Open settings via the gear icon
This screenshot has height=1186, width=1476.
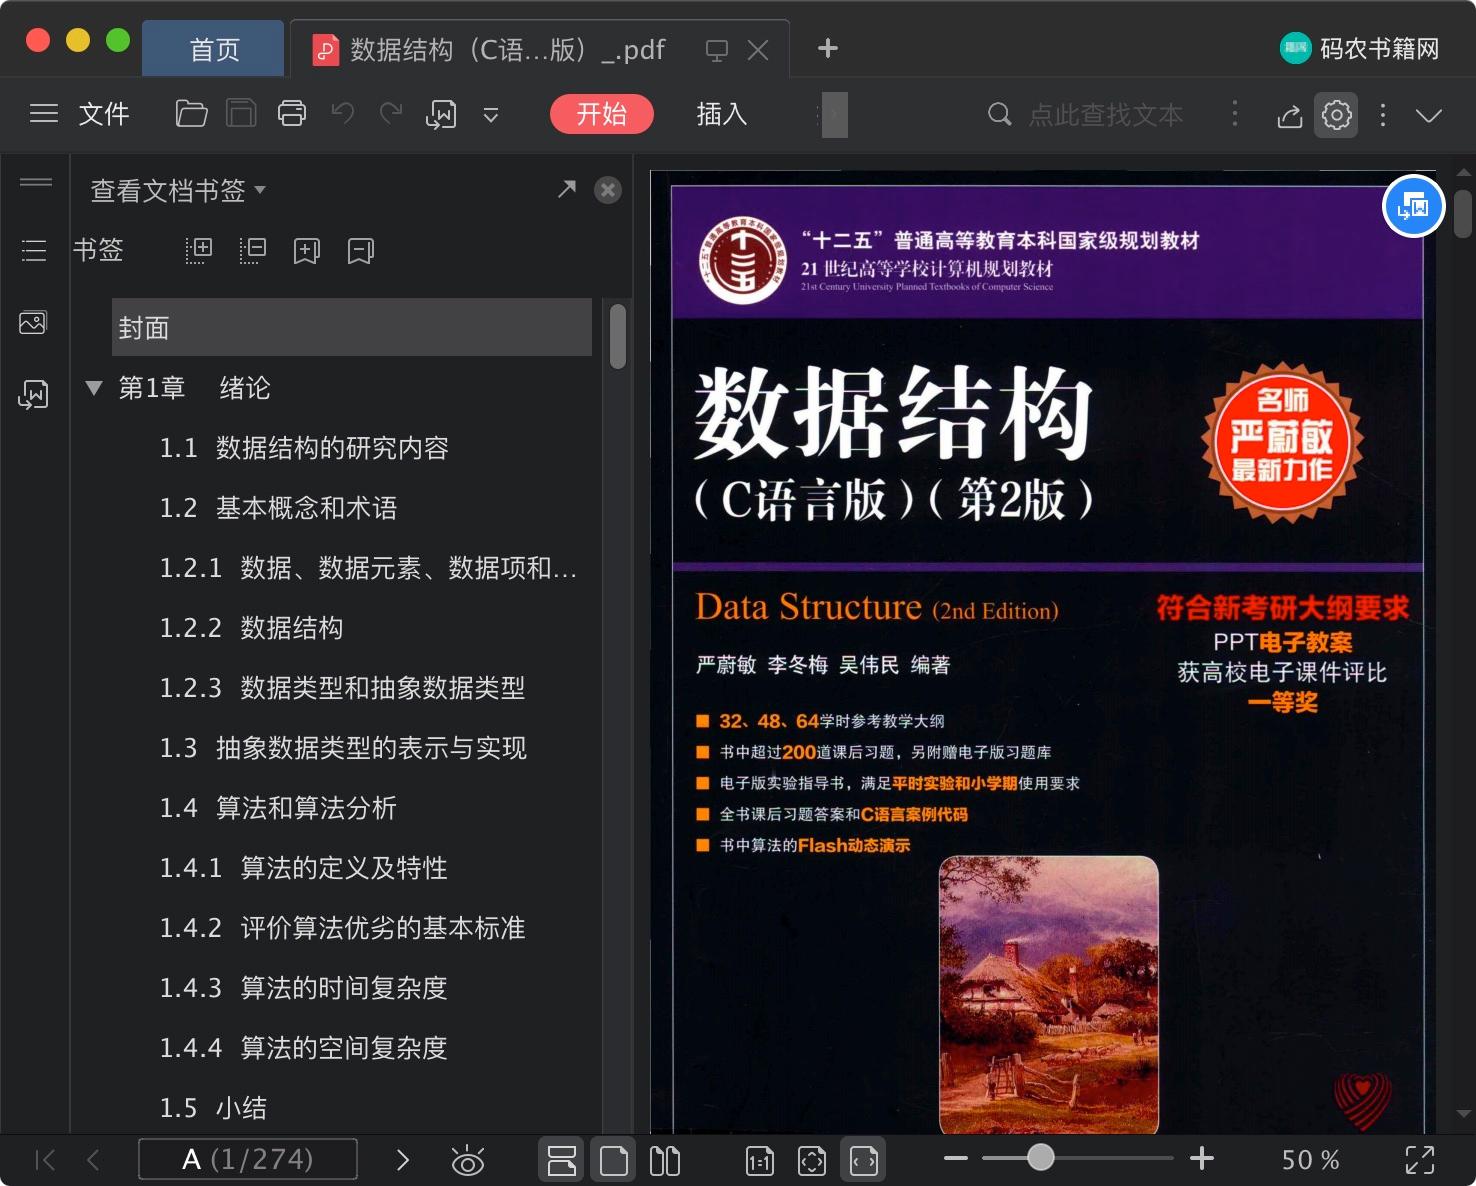tap(1337, 115)
